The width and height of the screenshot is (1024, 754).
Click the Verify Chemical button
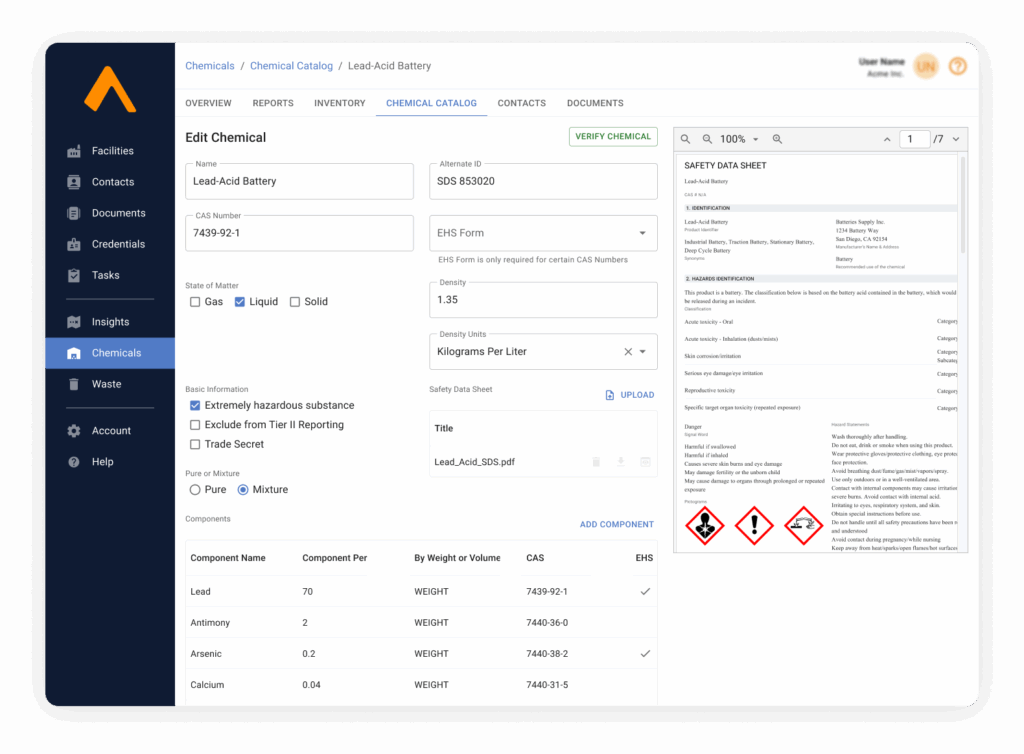pos(613,137)
